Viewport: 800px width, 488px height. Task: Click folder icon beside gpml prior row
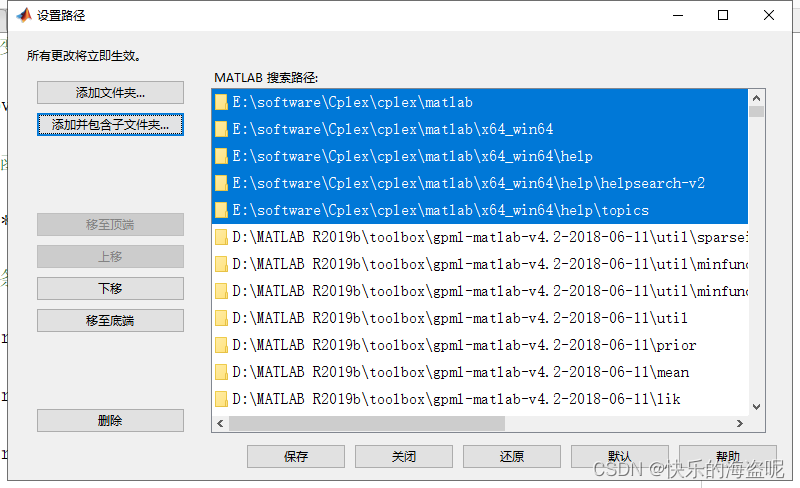221,345
